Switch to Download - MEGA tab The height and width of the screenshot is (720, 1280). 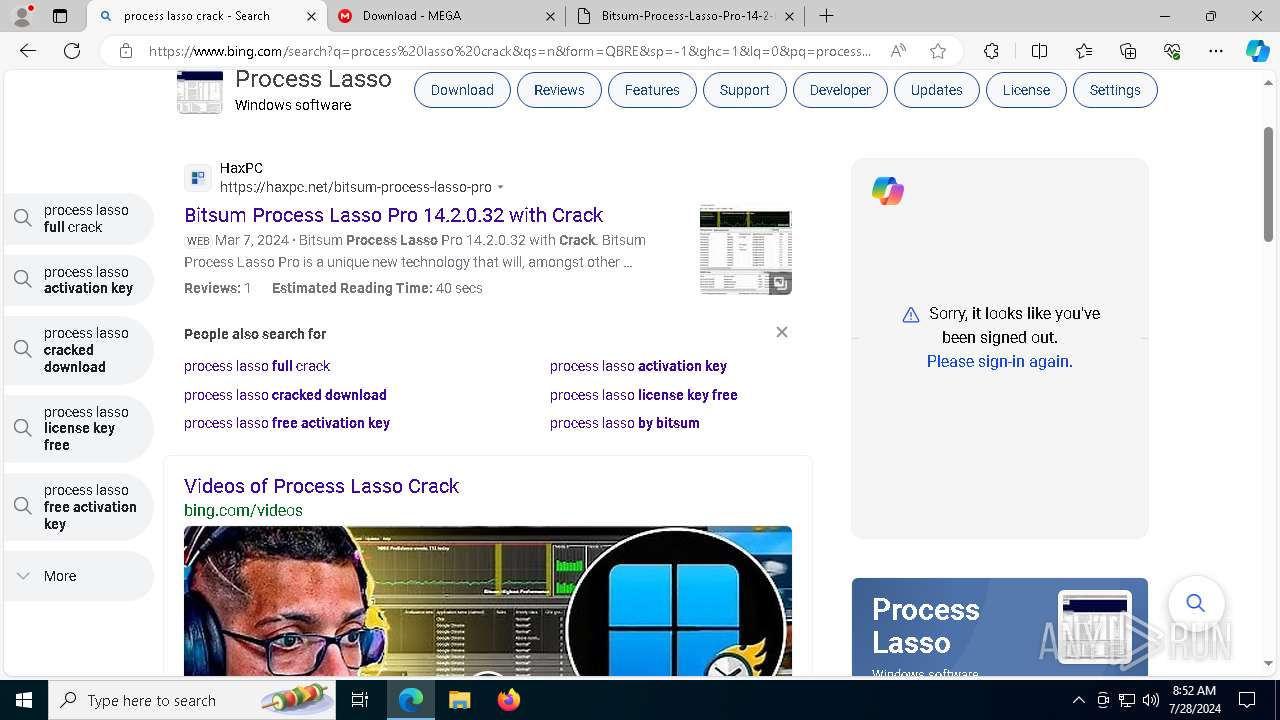[x=446, y=16]
